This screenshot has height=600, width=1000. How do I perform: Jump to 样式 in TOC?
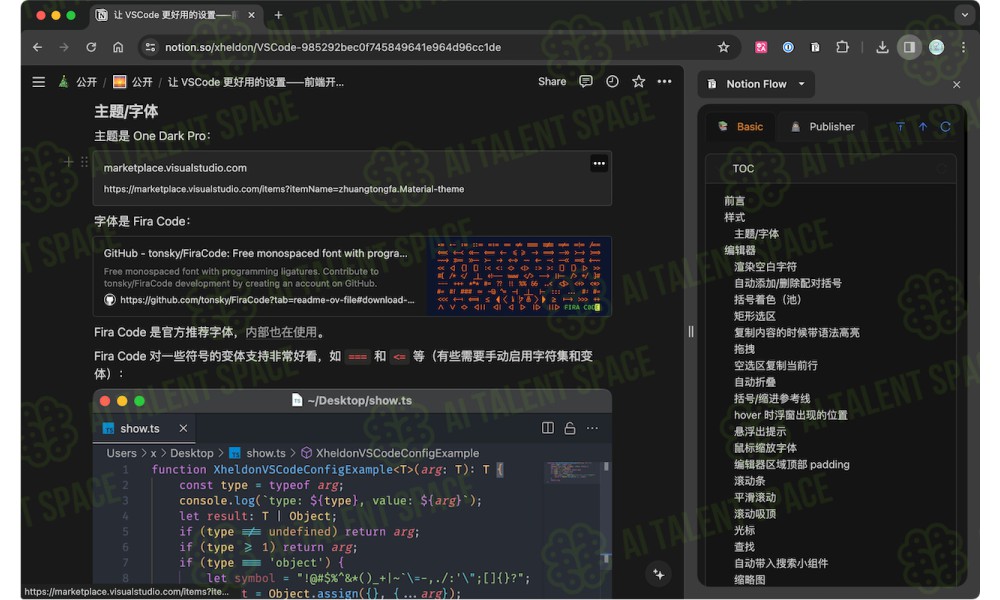pyautogui.click(x=734, y=217)
